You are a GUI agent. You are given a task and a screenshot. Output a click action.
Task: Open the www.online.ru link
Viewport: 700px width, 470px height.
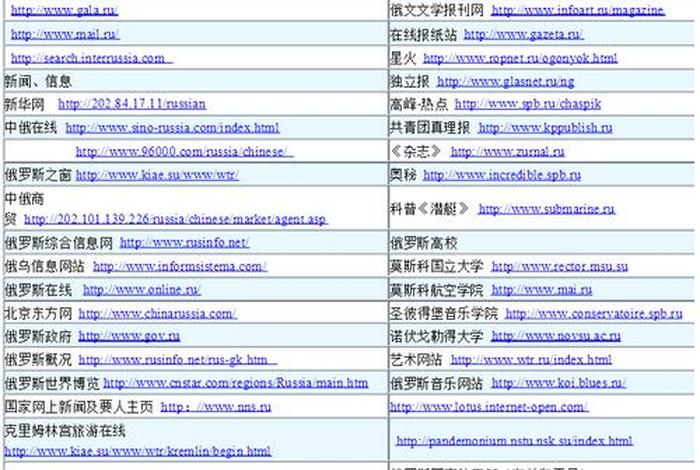pyautogui.click(x=142, y=290)
